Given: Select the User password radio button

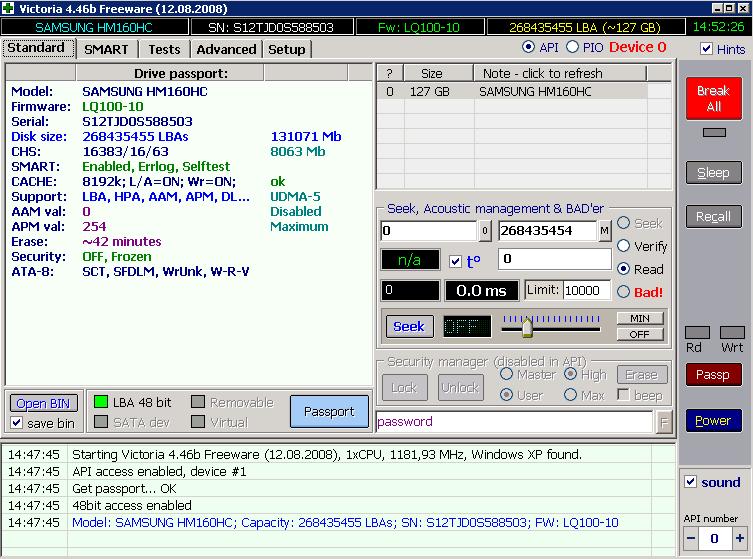Looking at the screenshot, I should 507,395.
